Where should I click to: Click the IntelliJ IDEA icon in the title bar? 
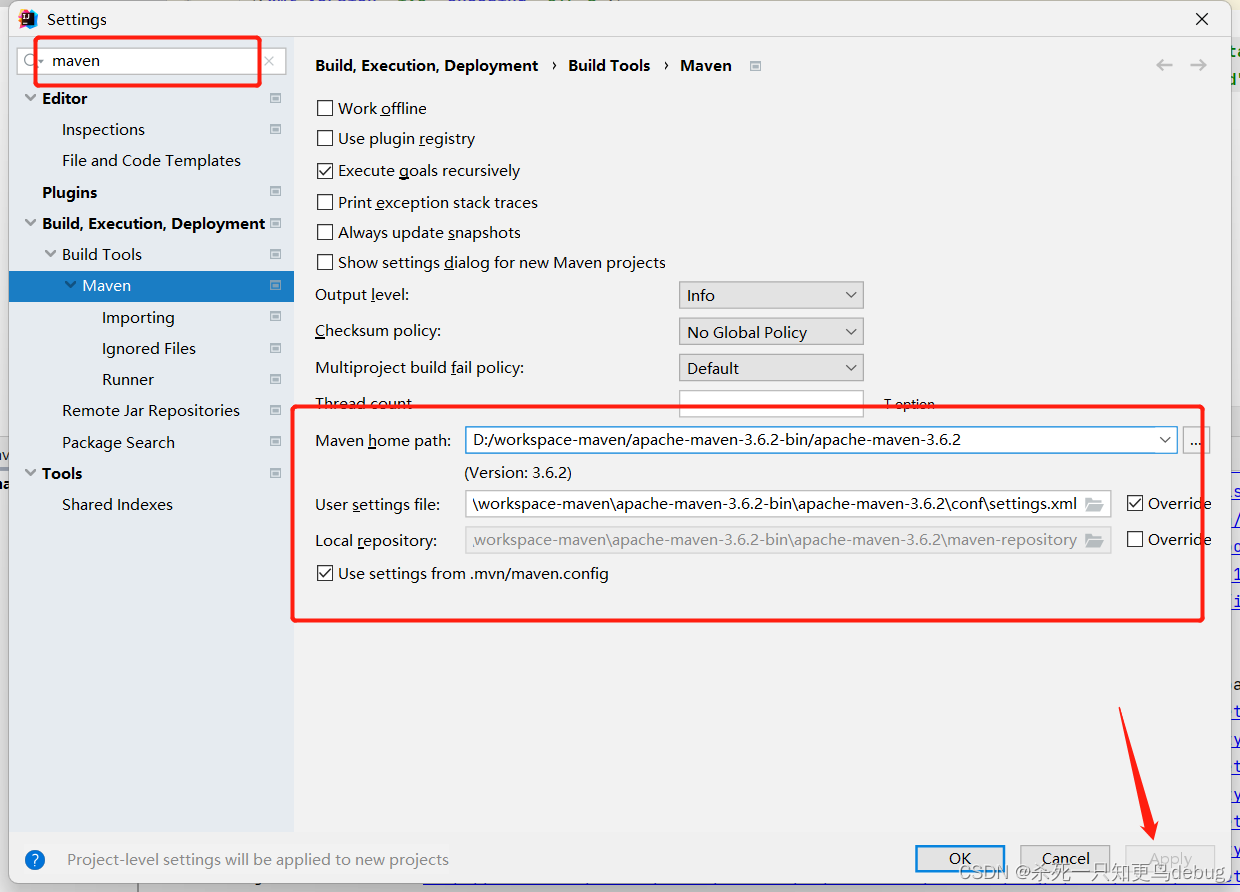(x=28, y=19)
